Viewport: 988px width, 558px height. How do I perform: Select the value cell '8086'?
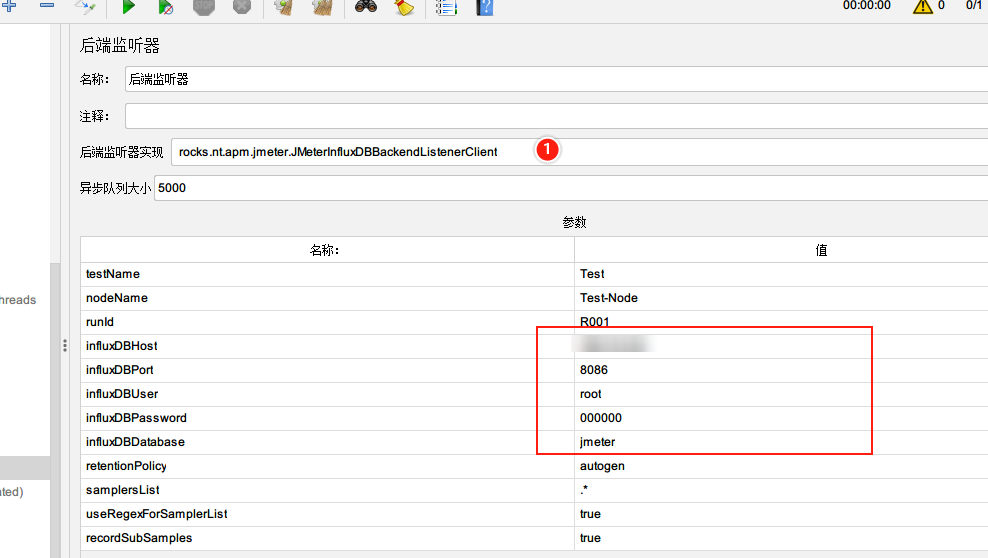pyautogui.click(x=781, y=370)
